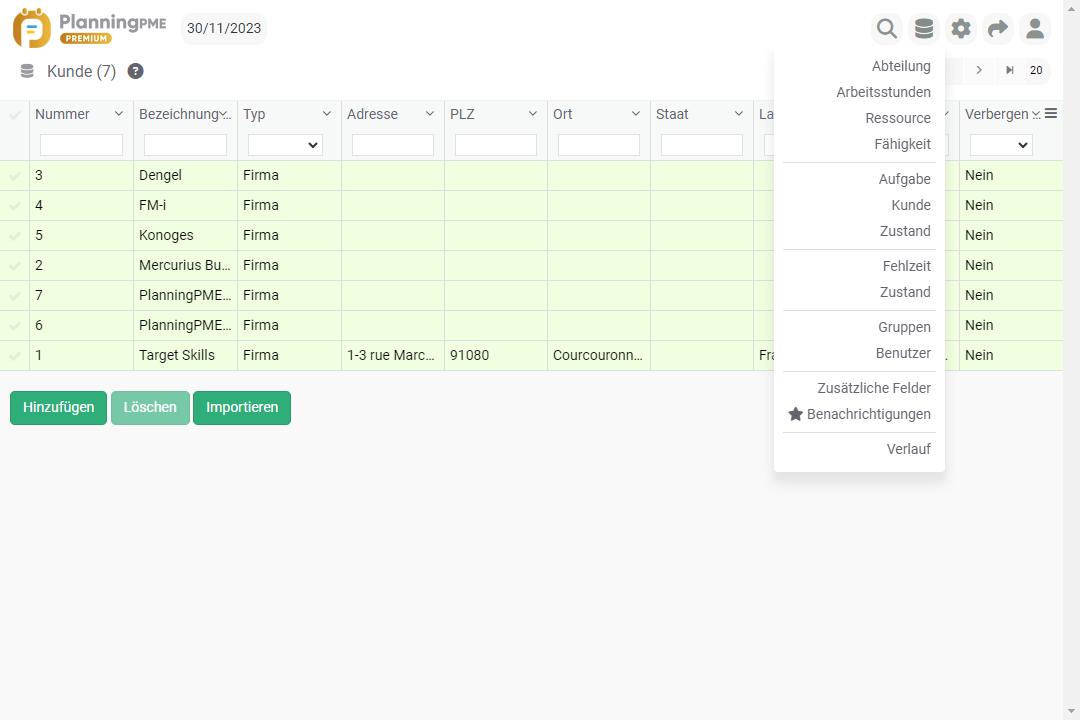The width and height of the screenshot is (1080, 720).
Task: Click the Hinzufügen button
Action: pyautogui.click(x=58, y=408)
